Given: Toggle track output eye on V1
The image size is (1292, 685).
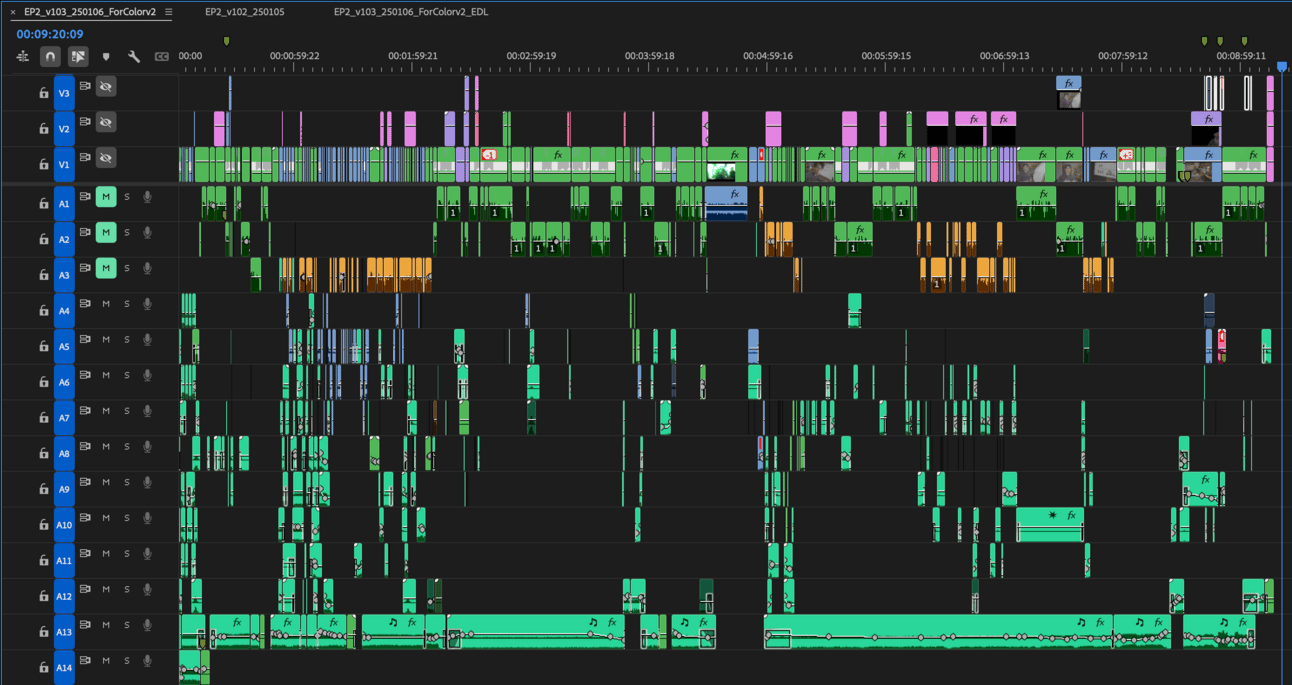Looking at the screenshot, I should (x=105, y=158).
